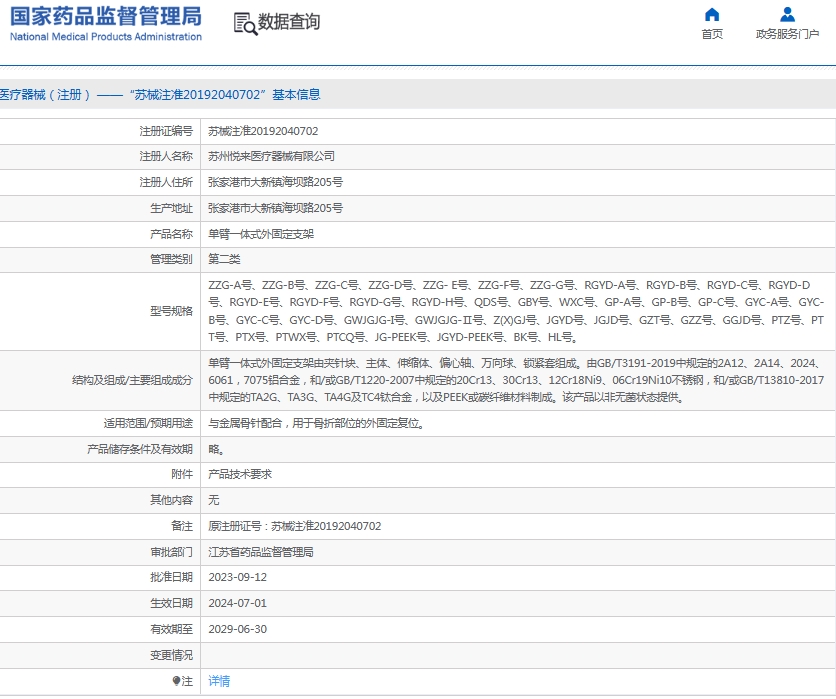Click the 附件 label
836x699 pixels.
pyautogui.click(x=182, y=474)
